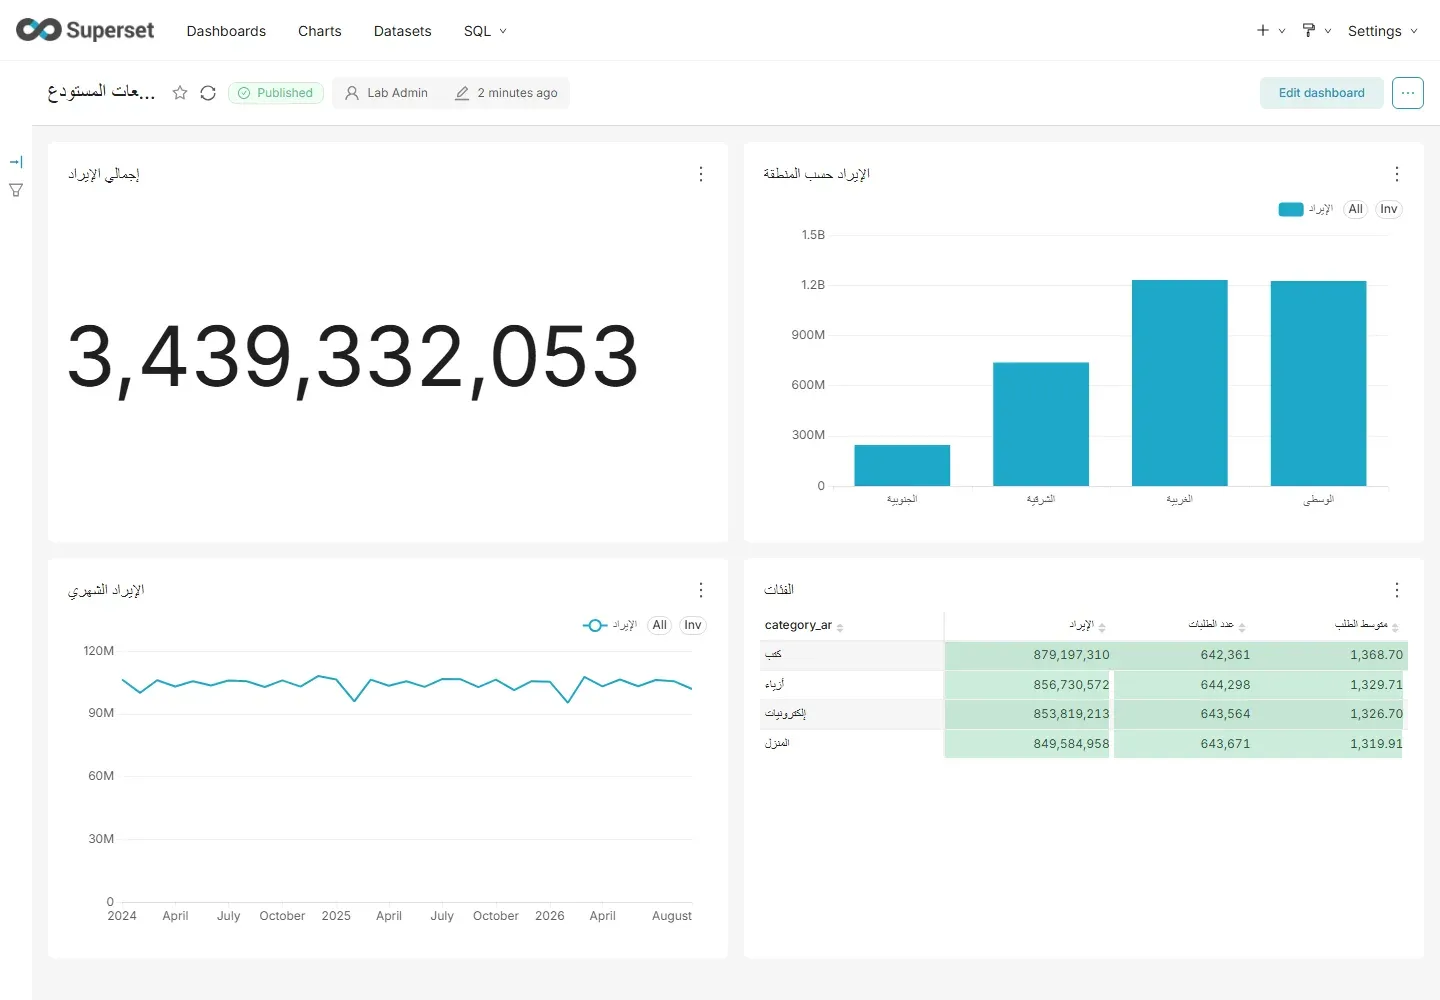Sort the table by the category_ar column arrows
The image size is (1440, 1000).
pos(840,627)
